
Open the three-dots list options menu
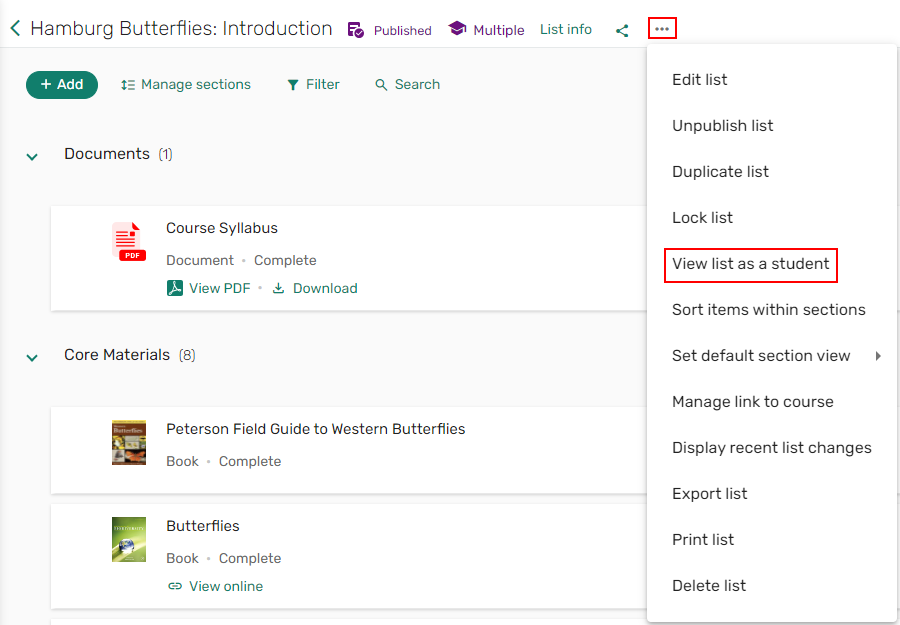(x=662, y=28)
